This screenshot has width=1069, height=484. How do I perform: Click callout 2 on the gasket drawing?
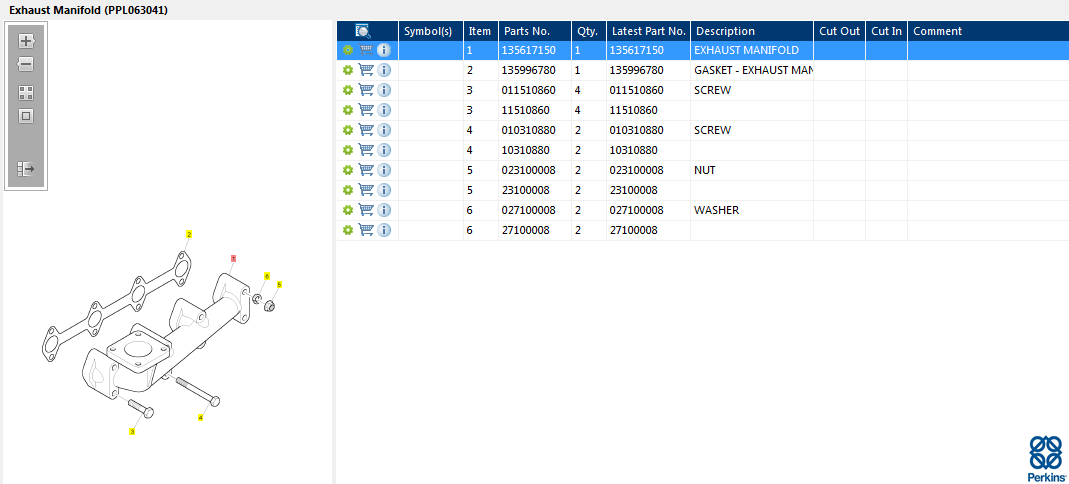click(189, 235)
